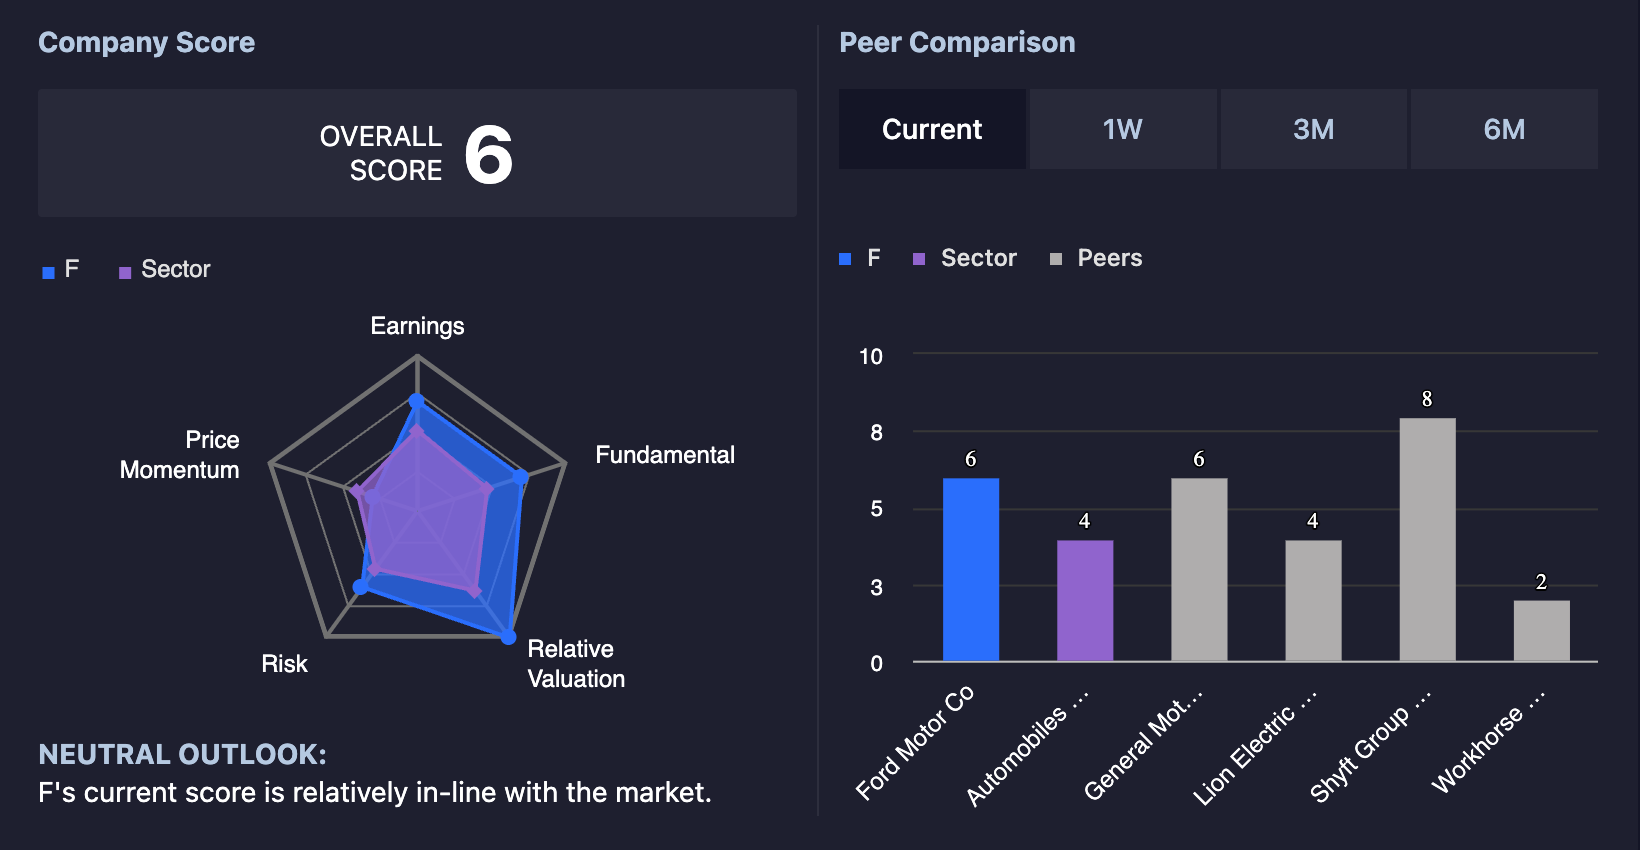This screenshot has width=1640, height=850.
Task: Open the 3M comparison tab
Action: click(1314, 129)
